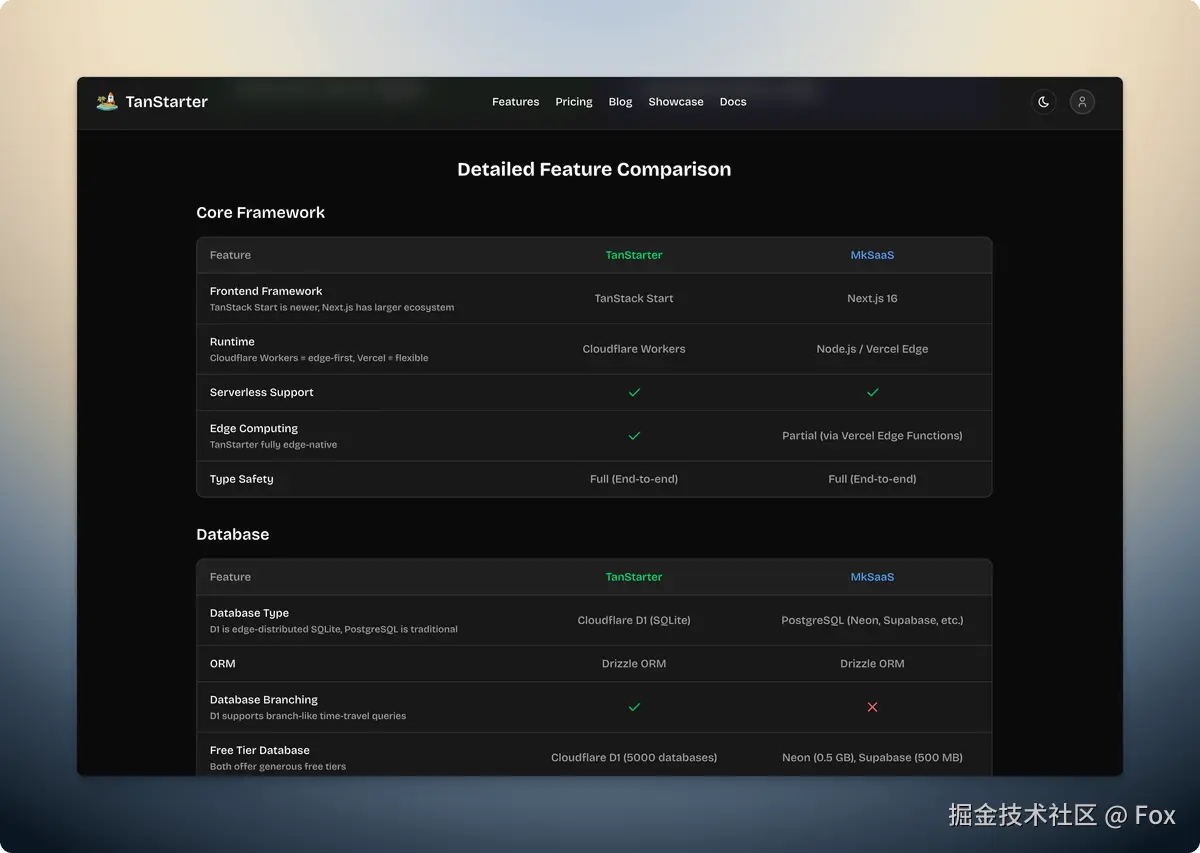
Task: Click the branch-like time-travel queries note
Action: point(308,716)
